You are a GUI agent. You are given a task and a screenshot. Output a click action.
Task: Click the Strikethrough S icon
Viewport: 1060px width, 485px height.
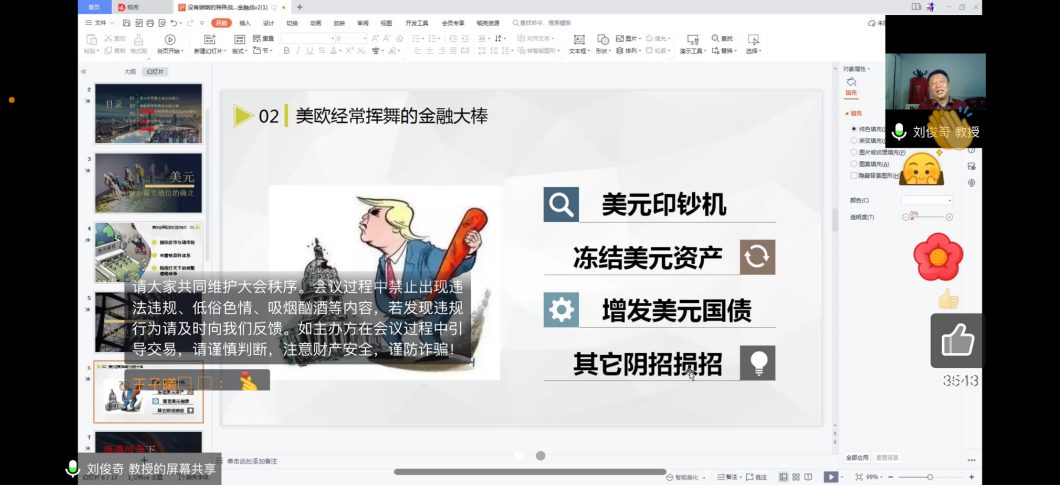(x=322, y=51)
